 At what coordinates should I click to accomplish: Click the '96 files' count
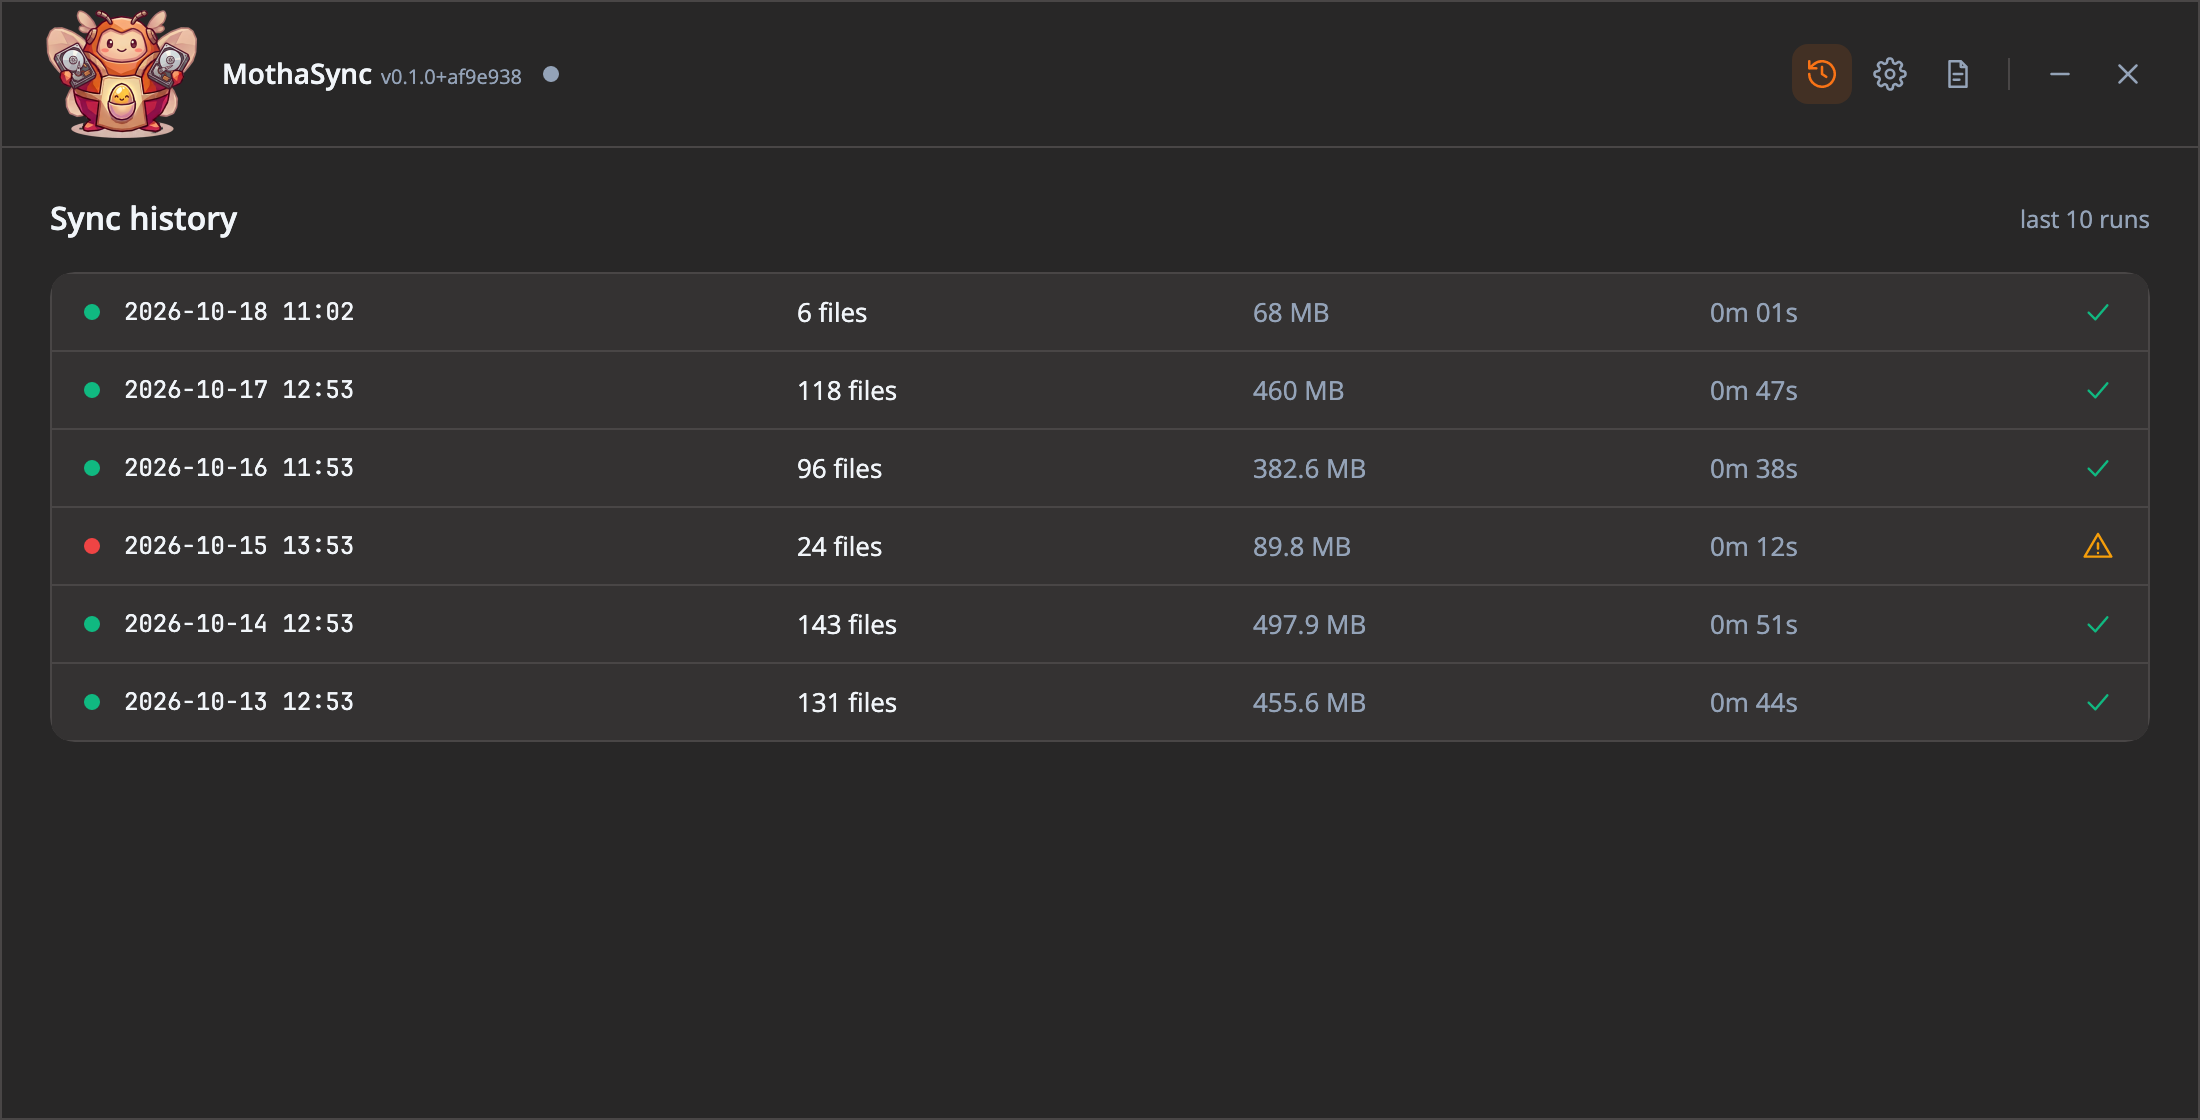(x=839, y=469)
